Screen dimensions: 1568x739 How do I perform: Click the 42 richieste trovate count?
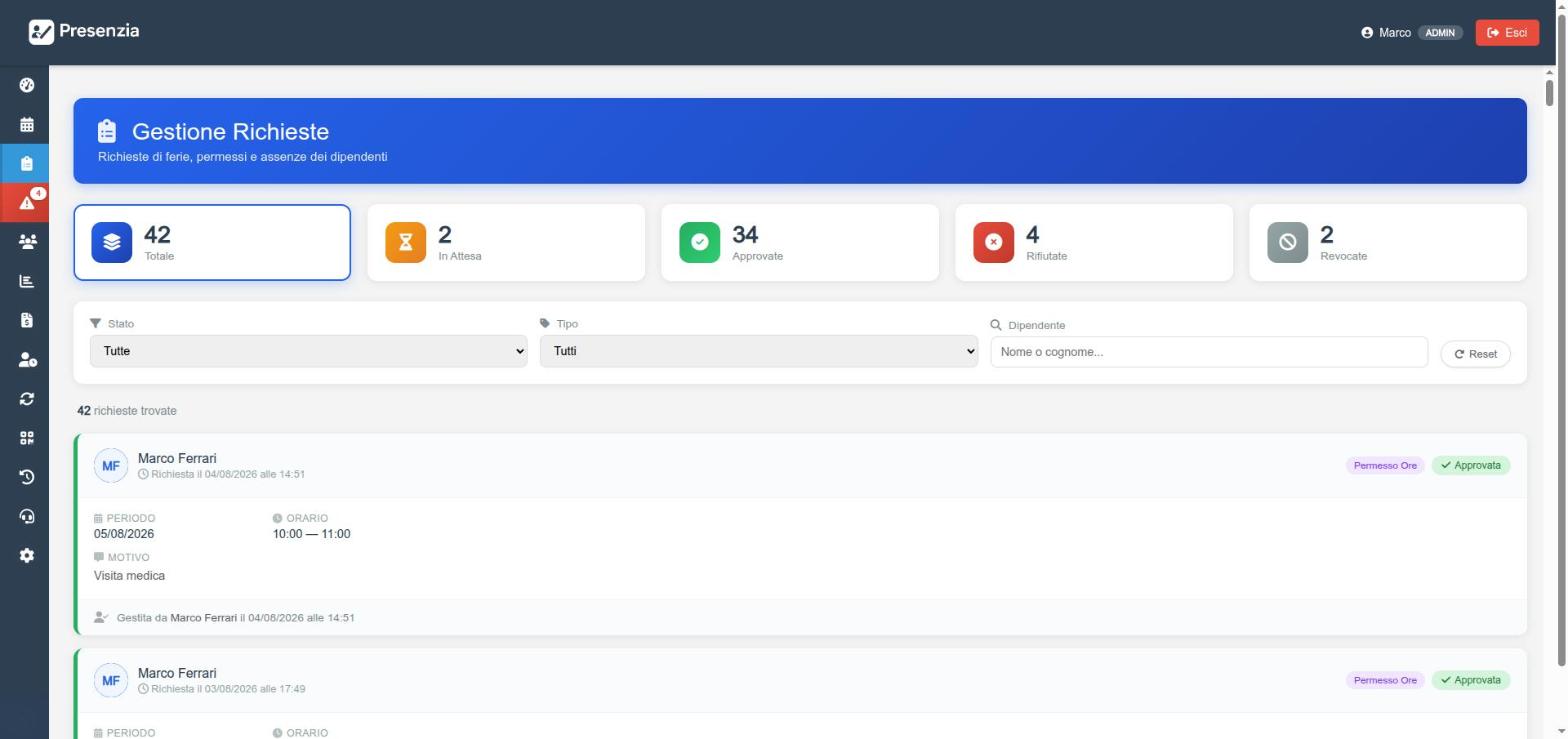click(x=127, y=411)
